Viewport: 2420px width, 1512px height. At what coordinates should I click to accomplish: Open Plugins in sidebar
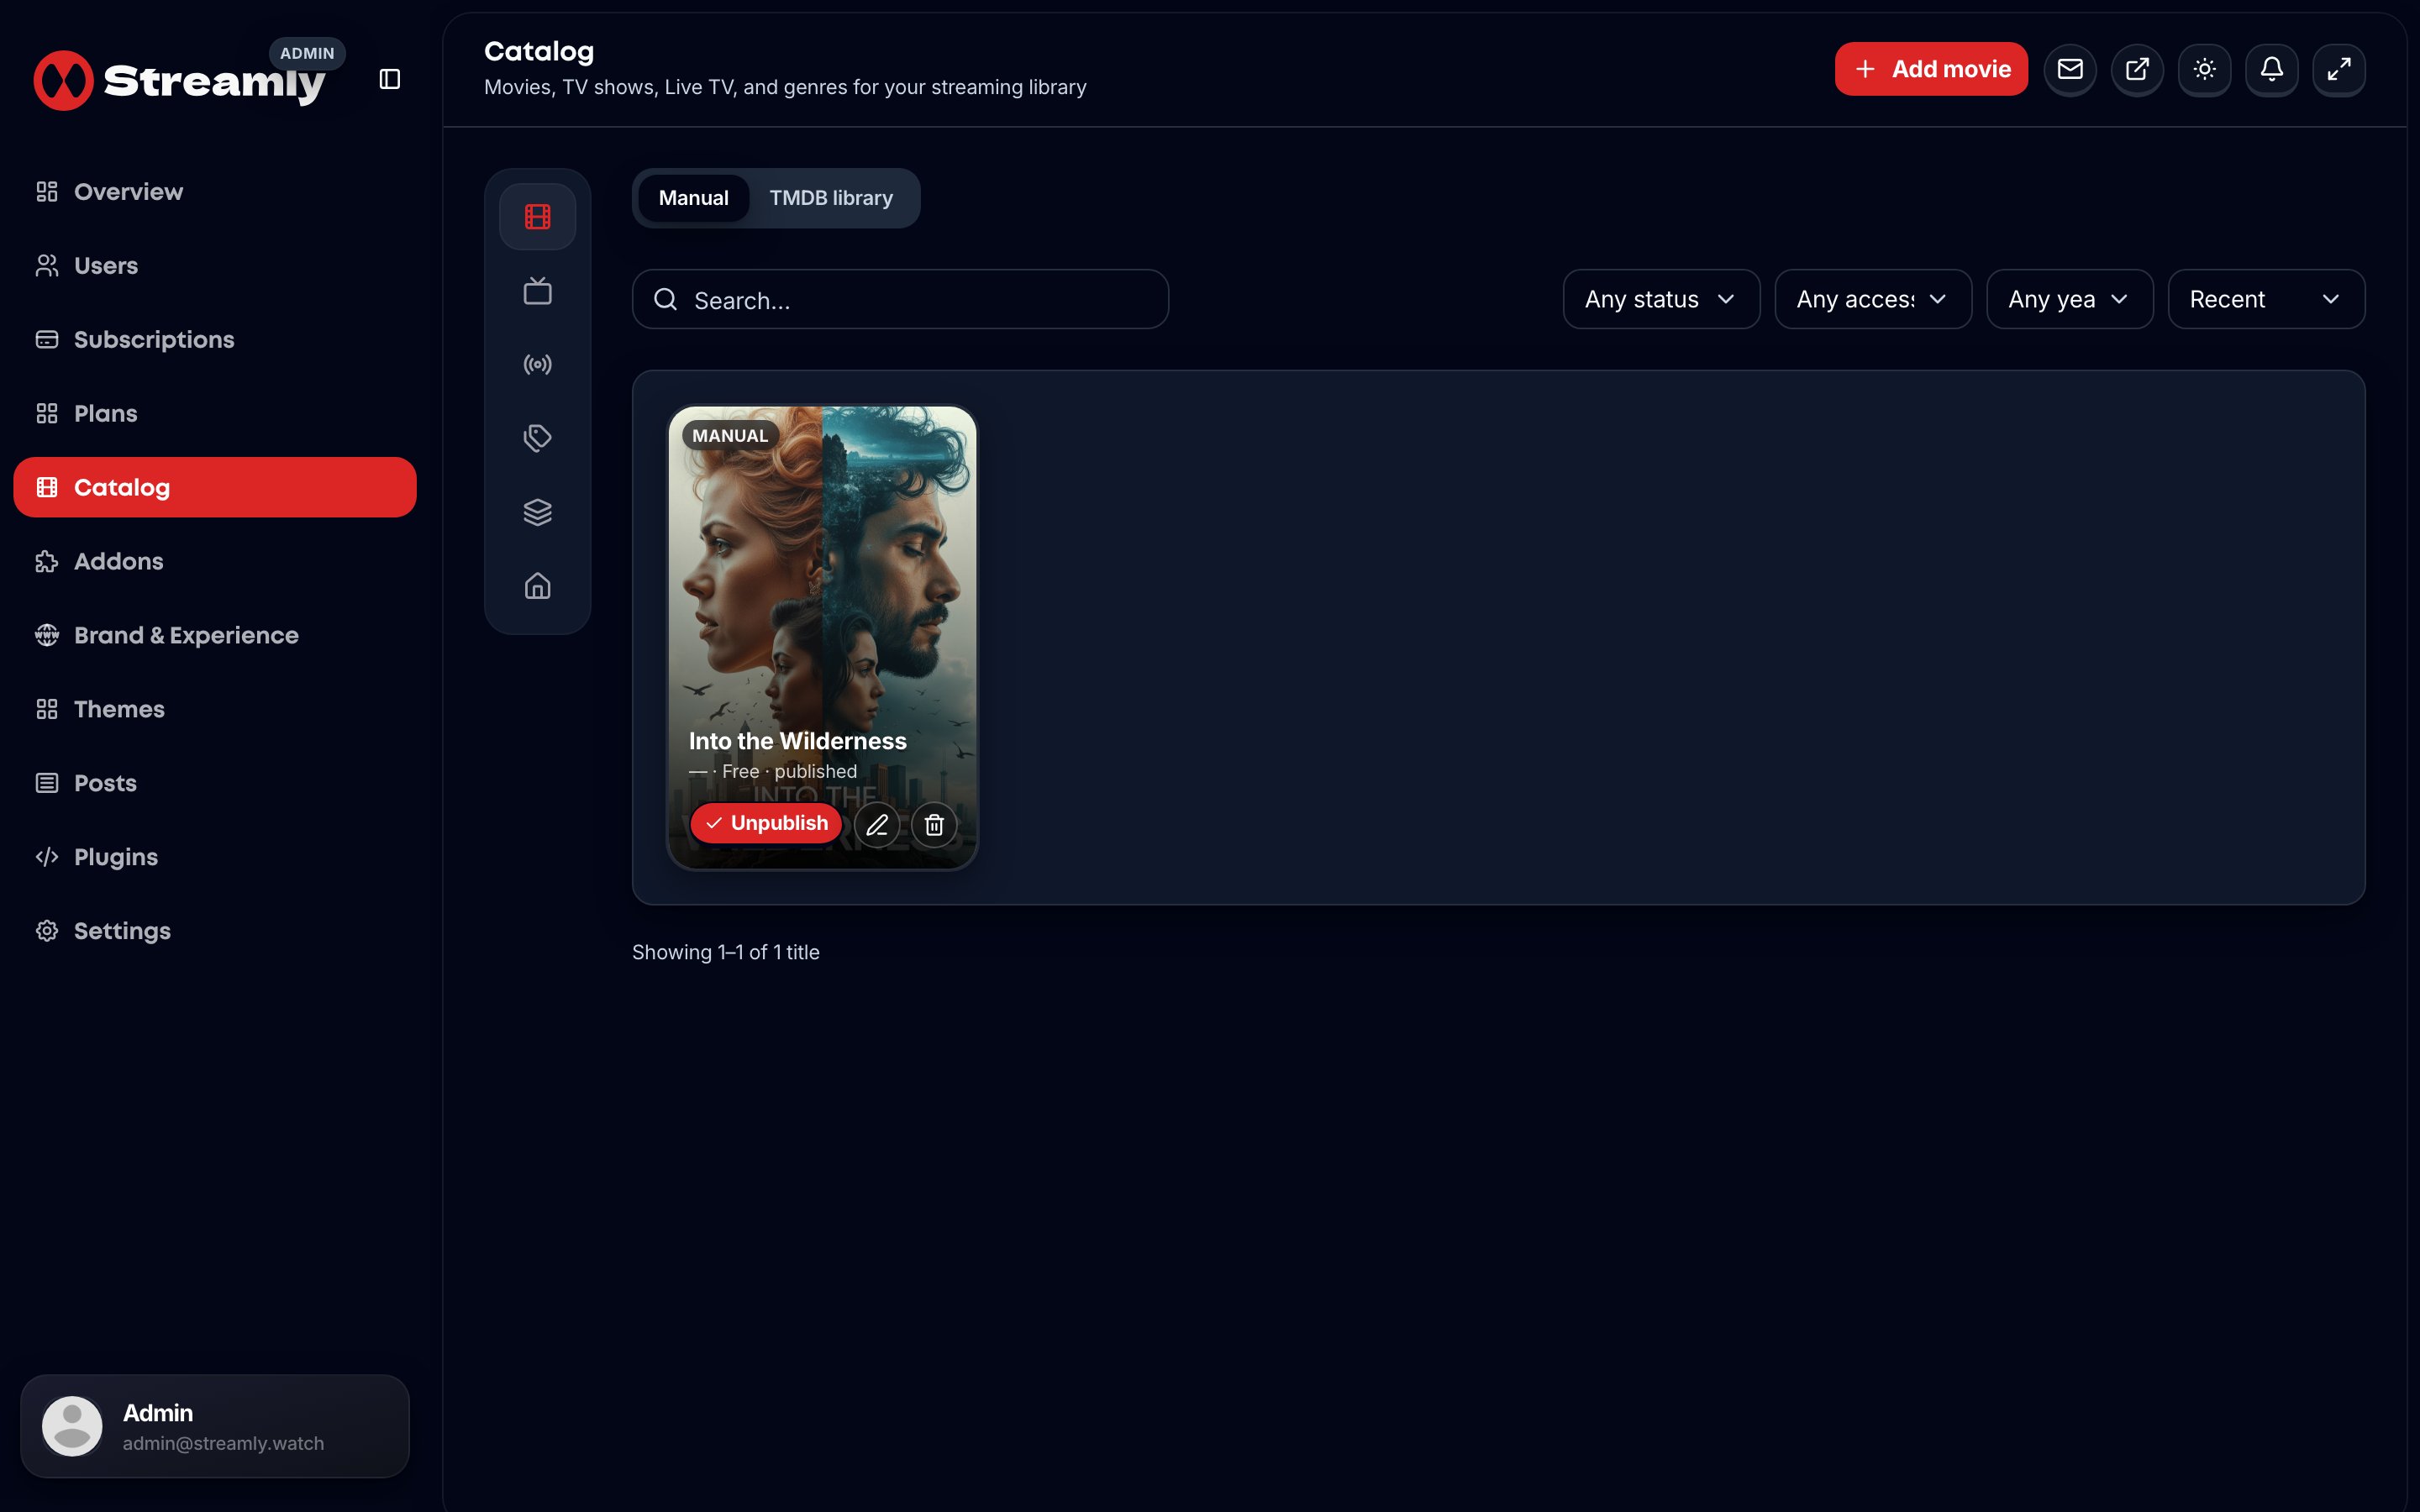(215, 857)
